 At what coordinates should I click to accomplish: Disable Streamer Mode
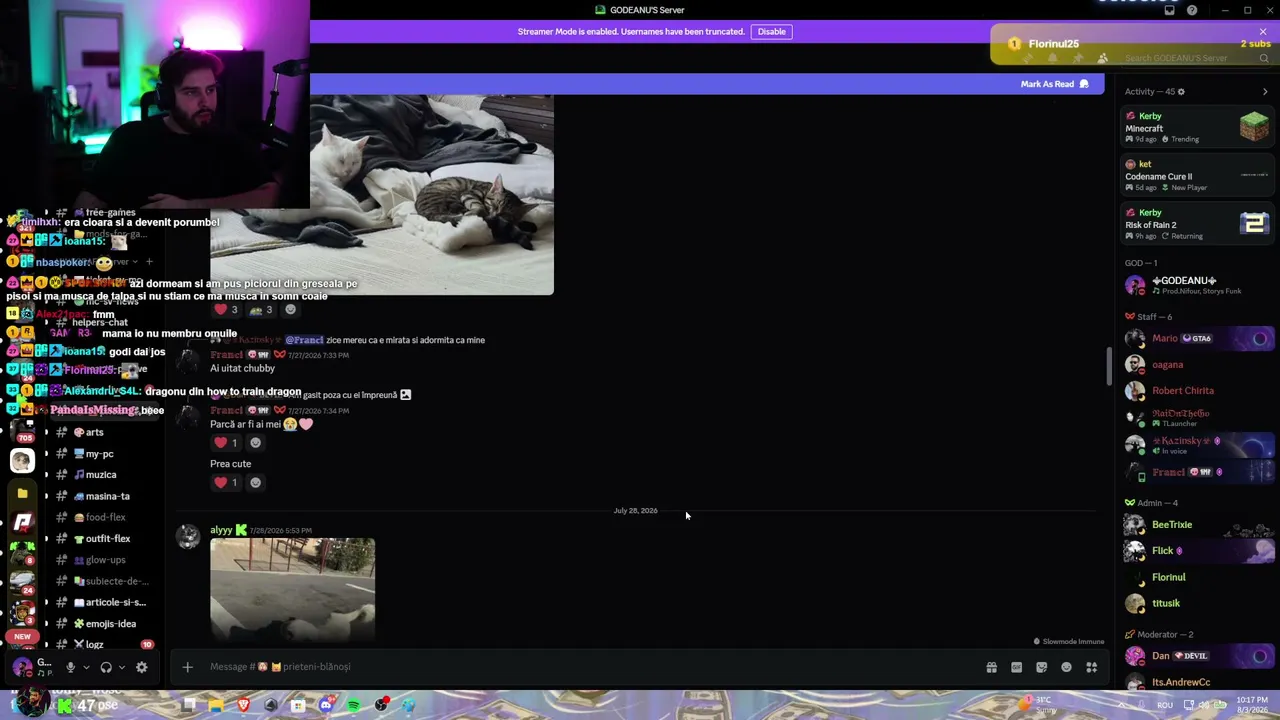point(771,32)
